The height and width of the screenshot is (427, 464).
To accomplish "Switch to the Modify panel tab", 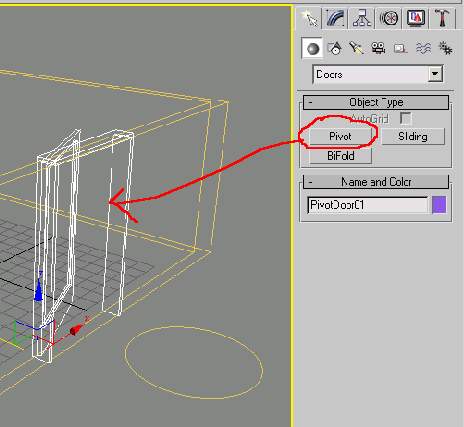I will 335,18.
